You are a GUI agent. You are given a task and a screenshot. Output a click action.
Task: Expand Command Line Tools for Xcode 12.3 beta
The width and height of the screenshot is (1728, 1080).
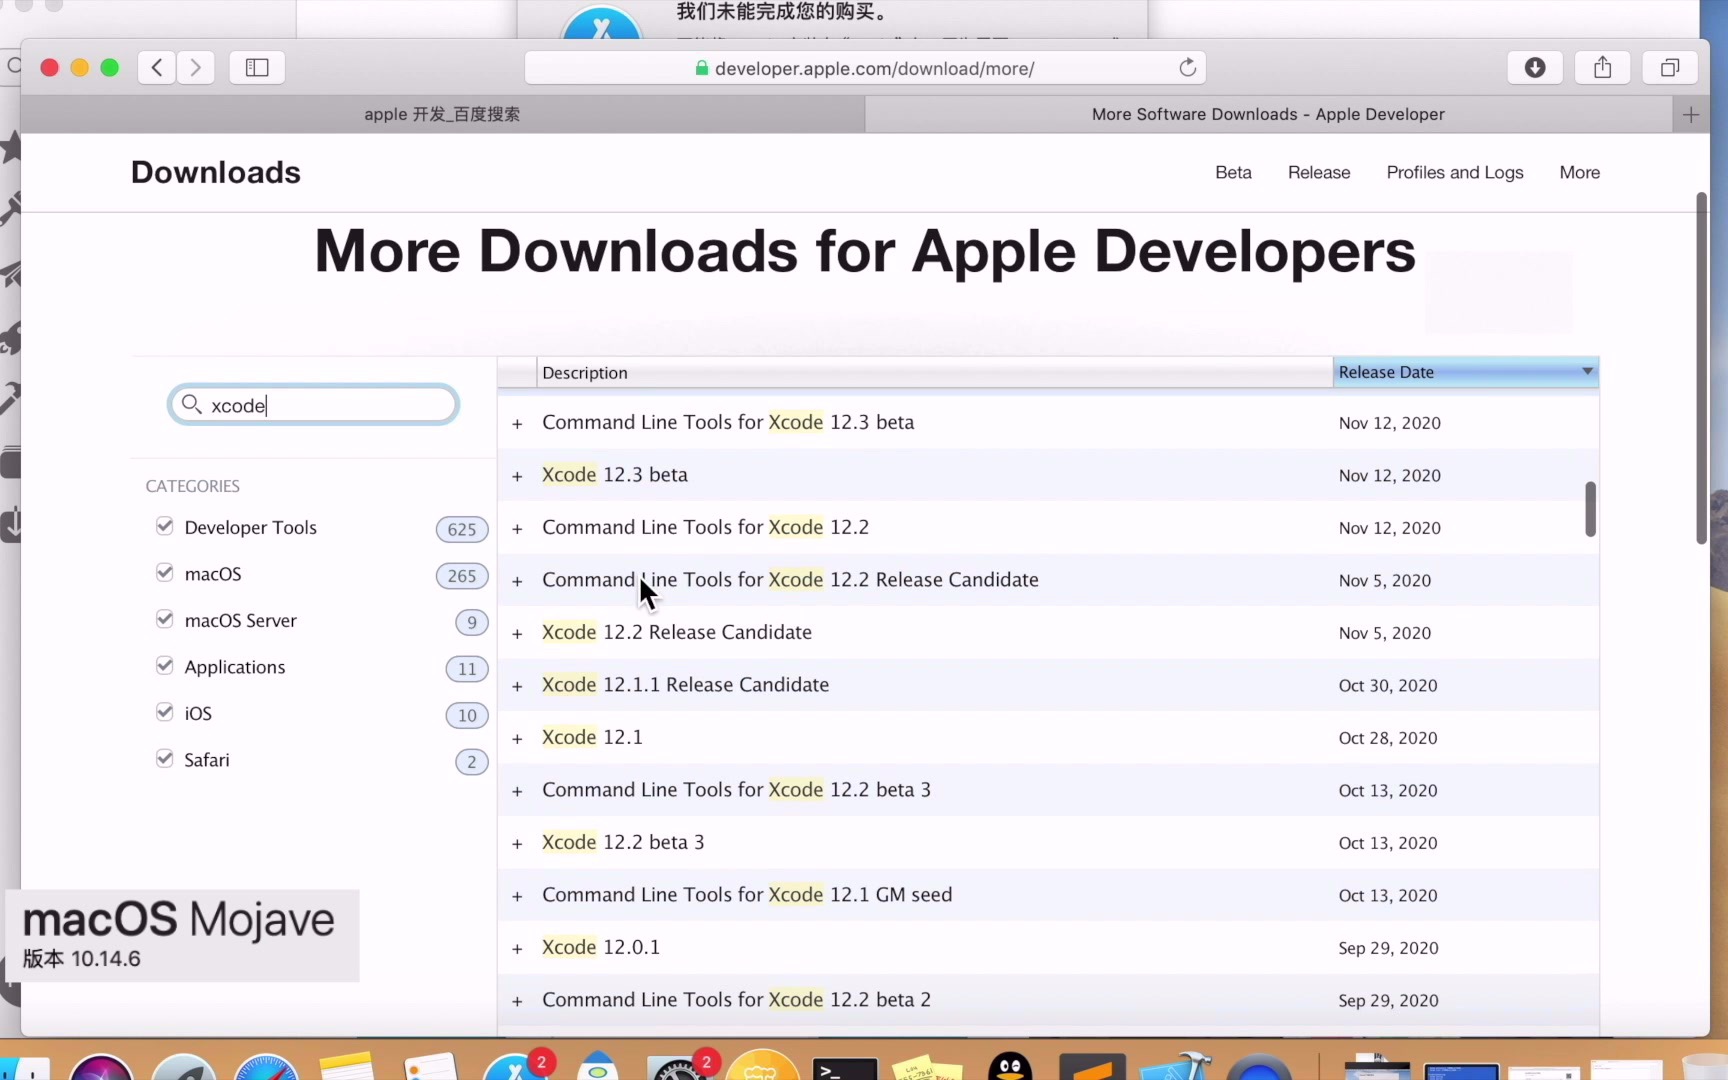(x=517, y=424)
